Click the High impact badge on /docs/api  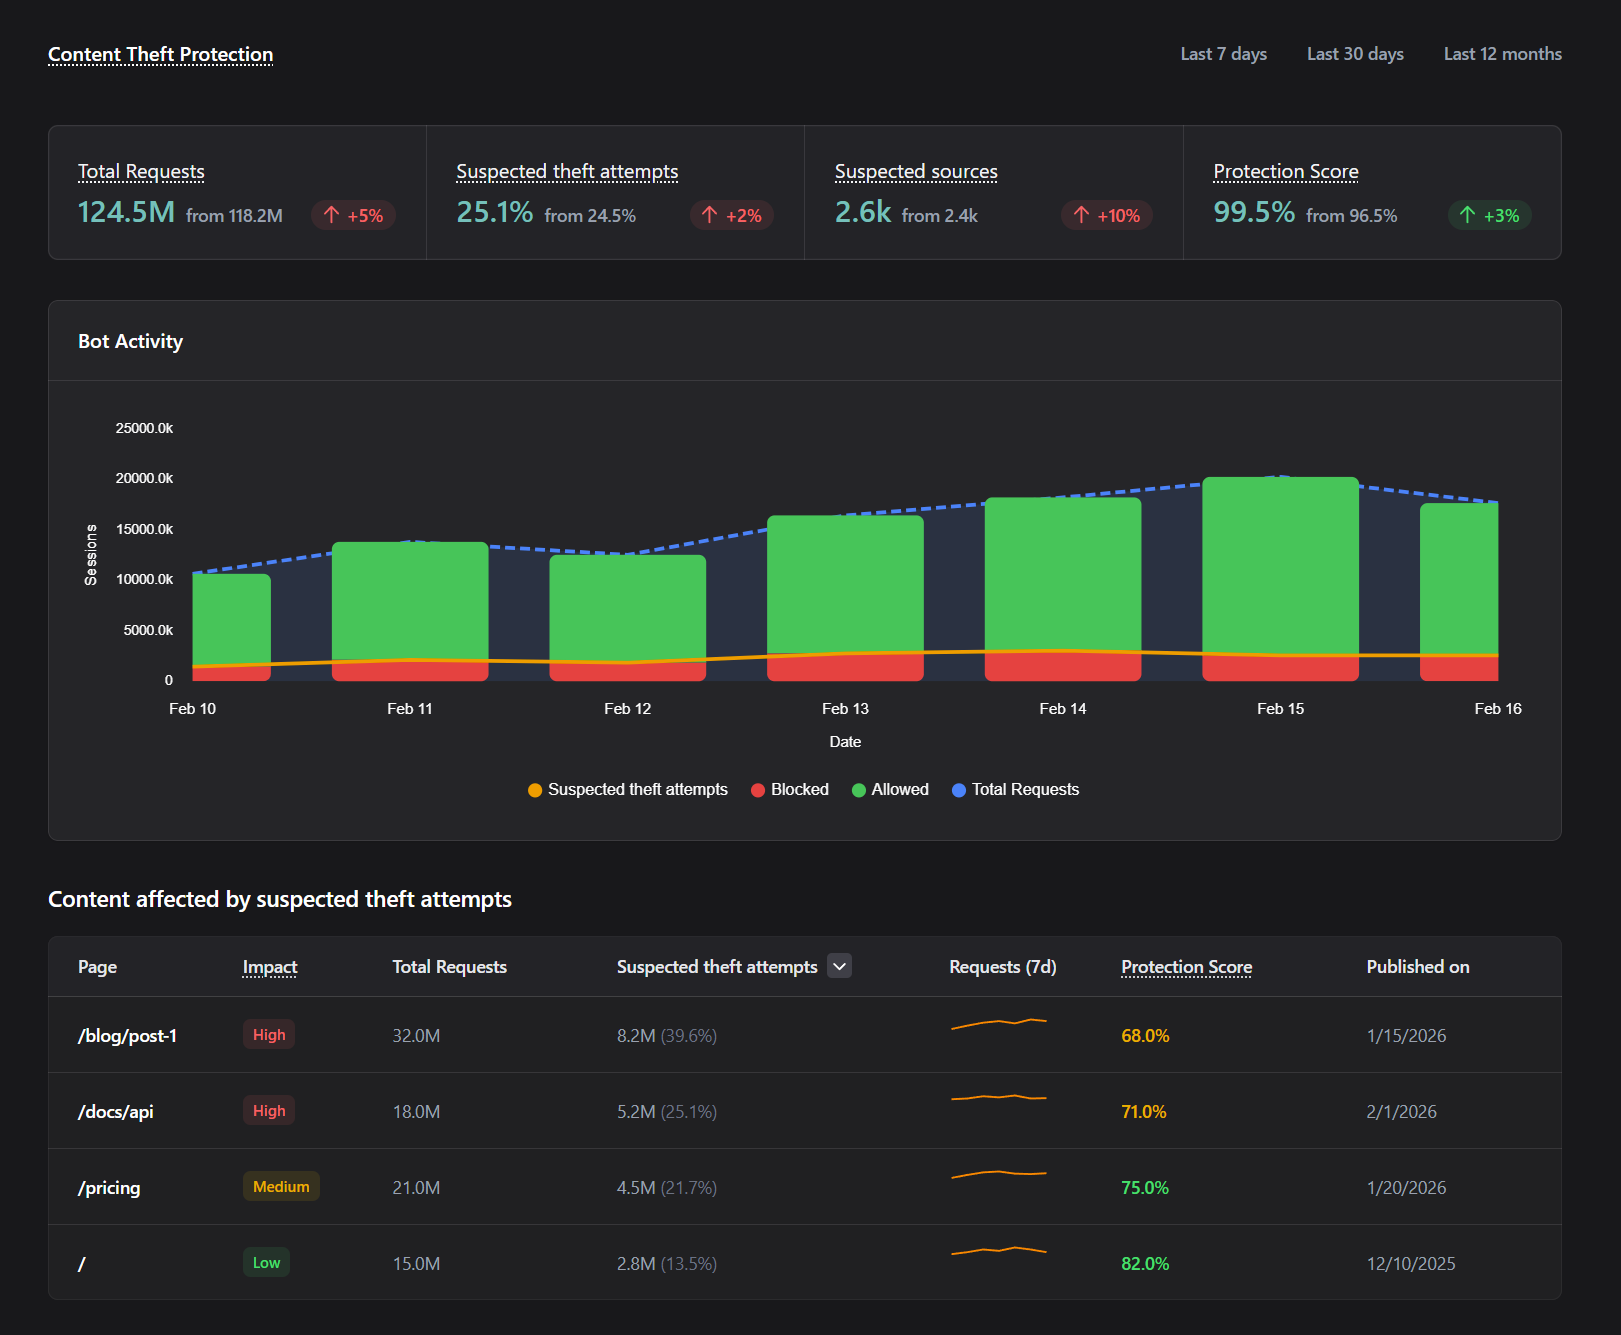pyautogui.click(x=268, y=1110)
